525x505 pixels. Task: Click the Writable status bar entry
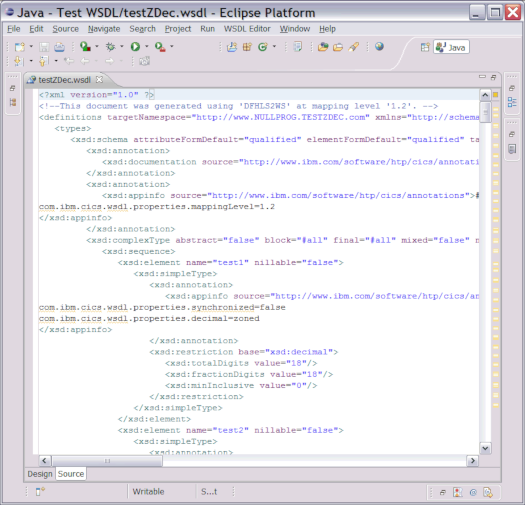[x=148, y=492]
